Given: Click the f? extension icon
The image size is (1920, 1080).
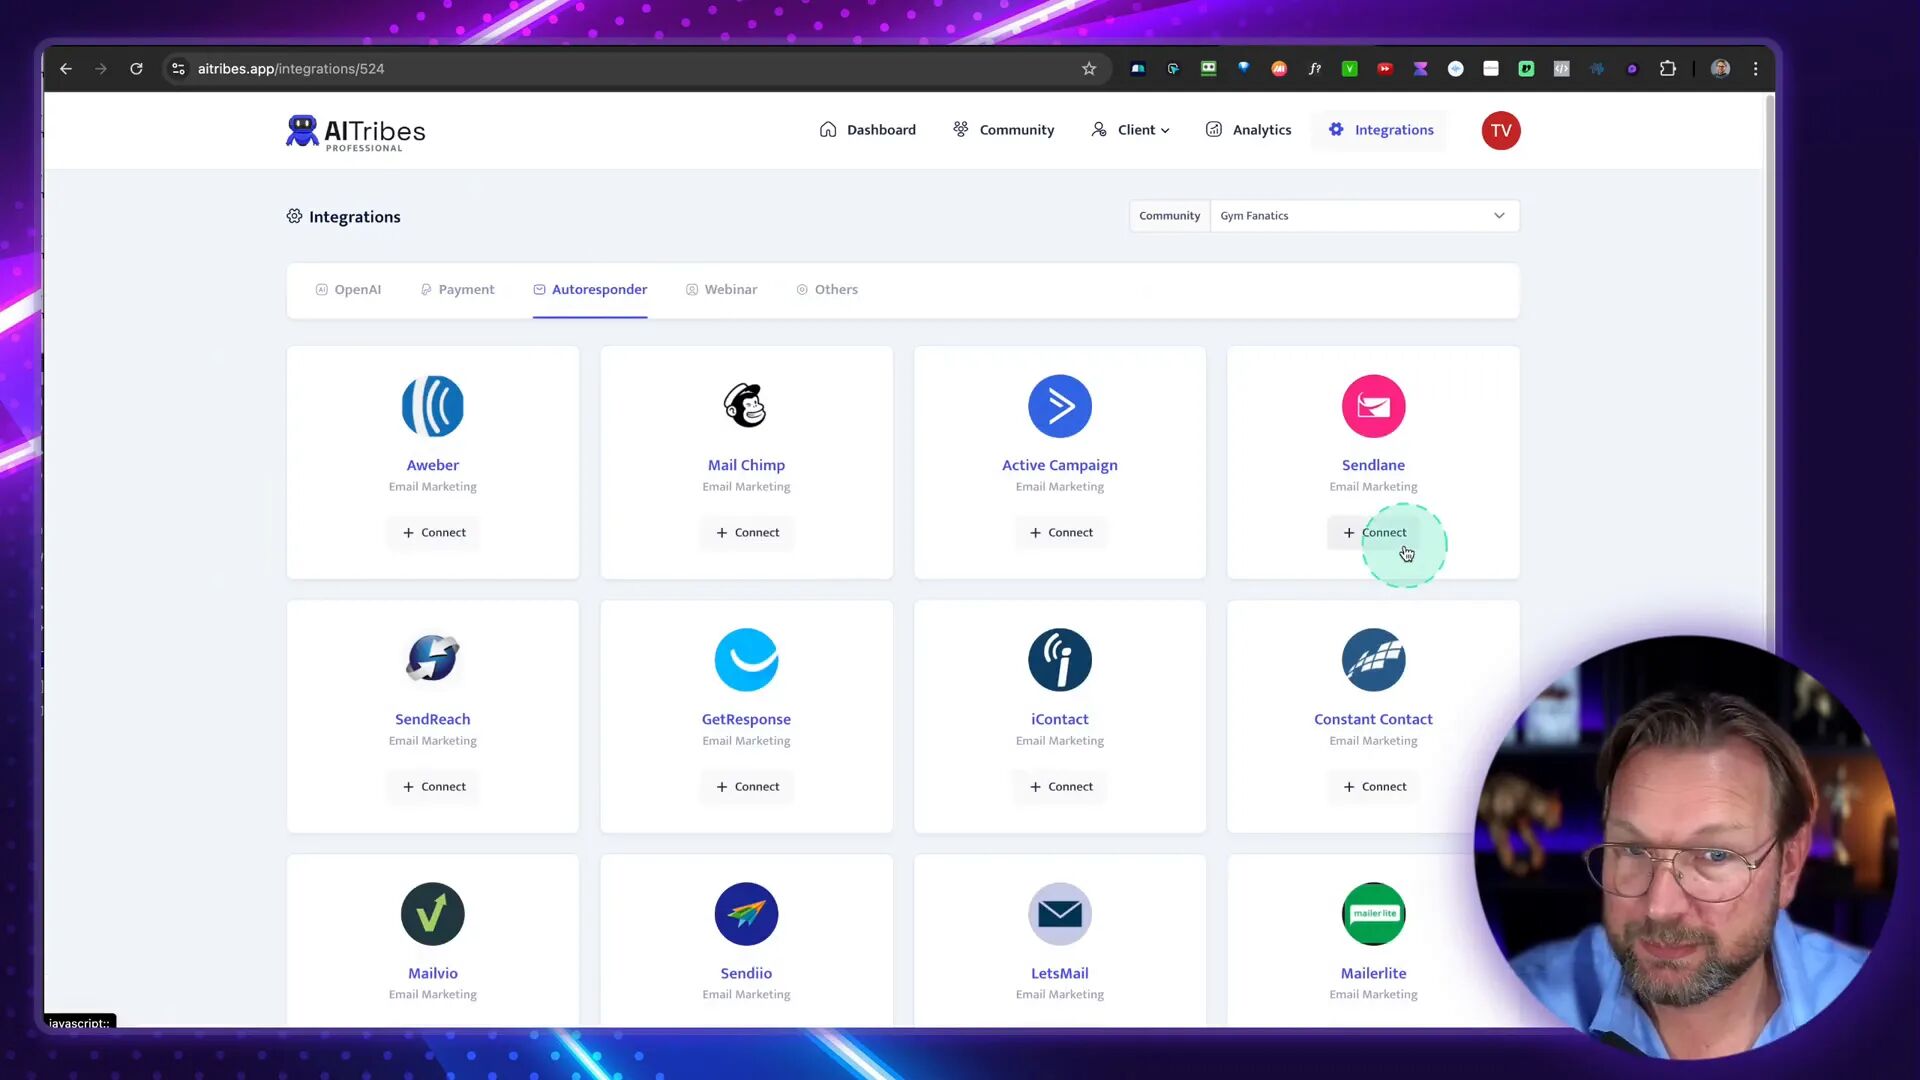Looking at the screenshot, I should click(1314, 69).
